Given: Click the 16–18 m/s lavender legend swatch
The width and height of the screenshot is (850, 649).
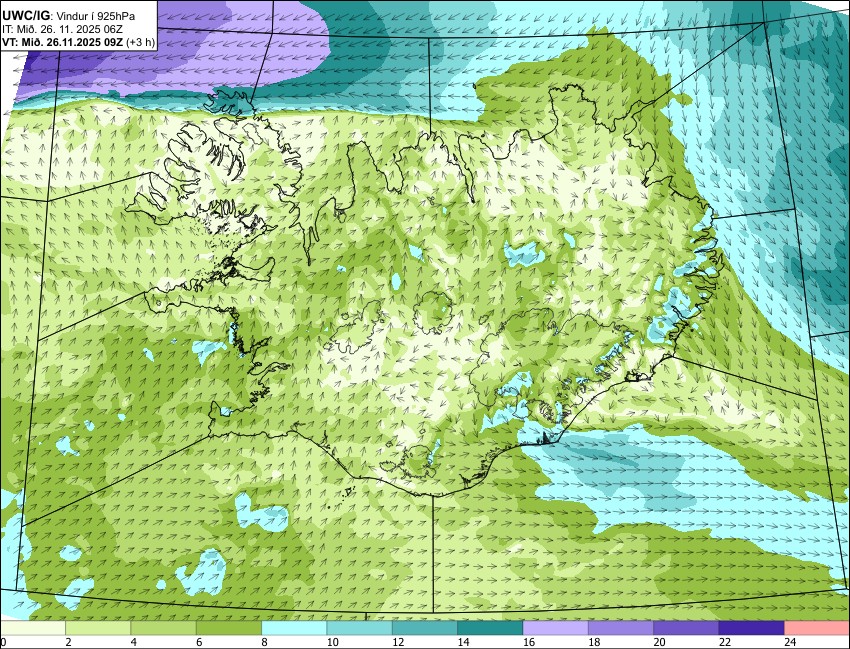Looking at the screenshot, I should [556, 628].
